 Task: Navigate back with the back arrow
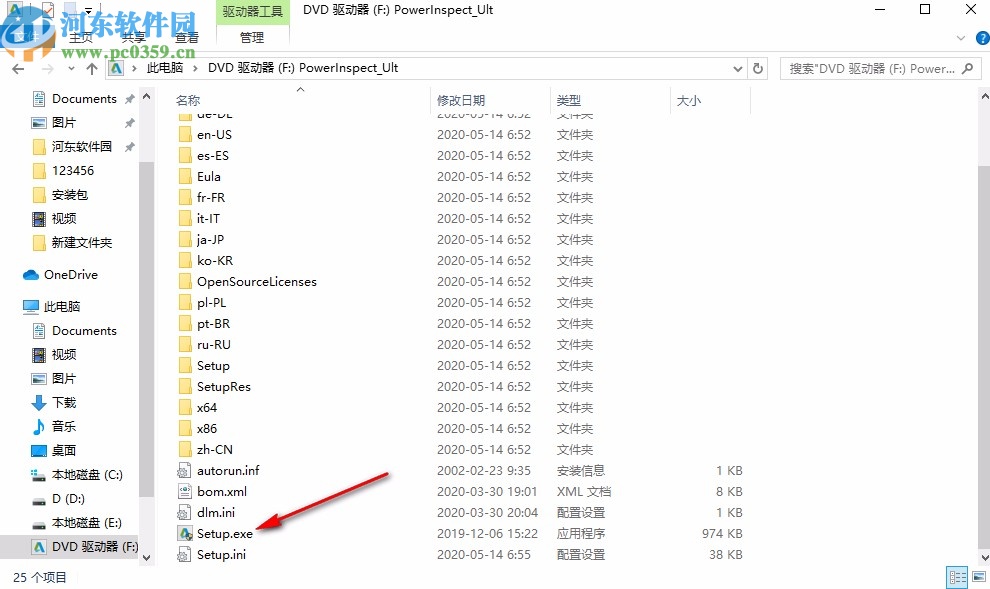(x=18, y=68)
